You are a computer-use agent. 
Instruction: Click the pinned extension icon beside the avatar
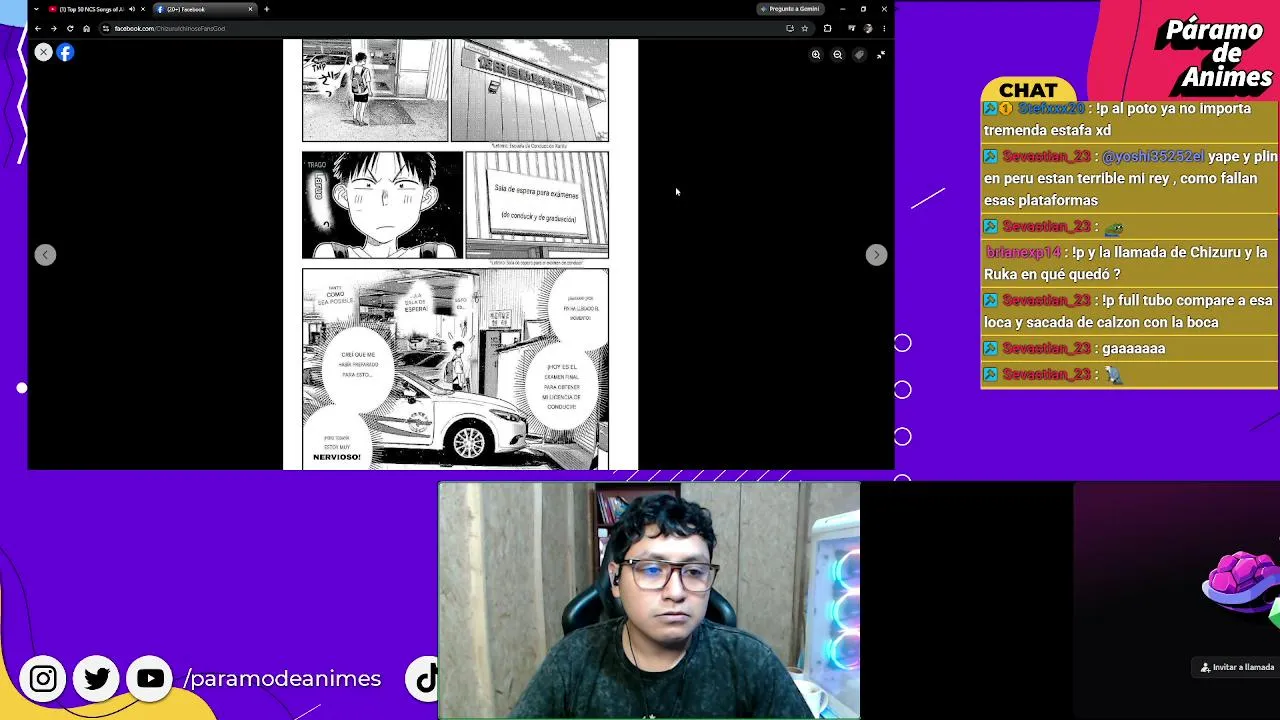tap(853, 28)
